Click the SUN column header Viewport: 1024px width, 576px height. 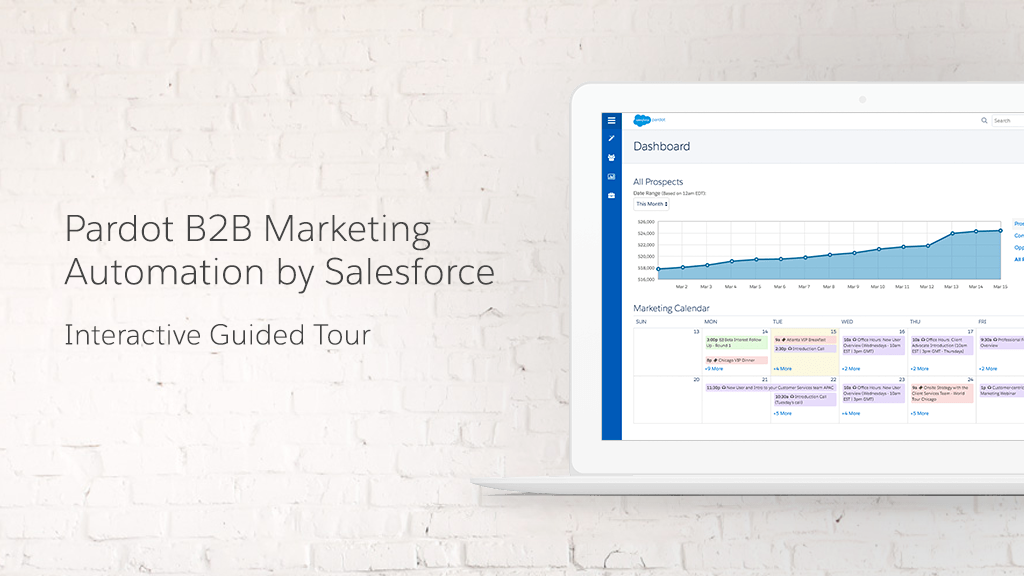tap(641, 322)
